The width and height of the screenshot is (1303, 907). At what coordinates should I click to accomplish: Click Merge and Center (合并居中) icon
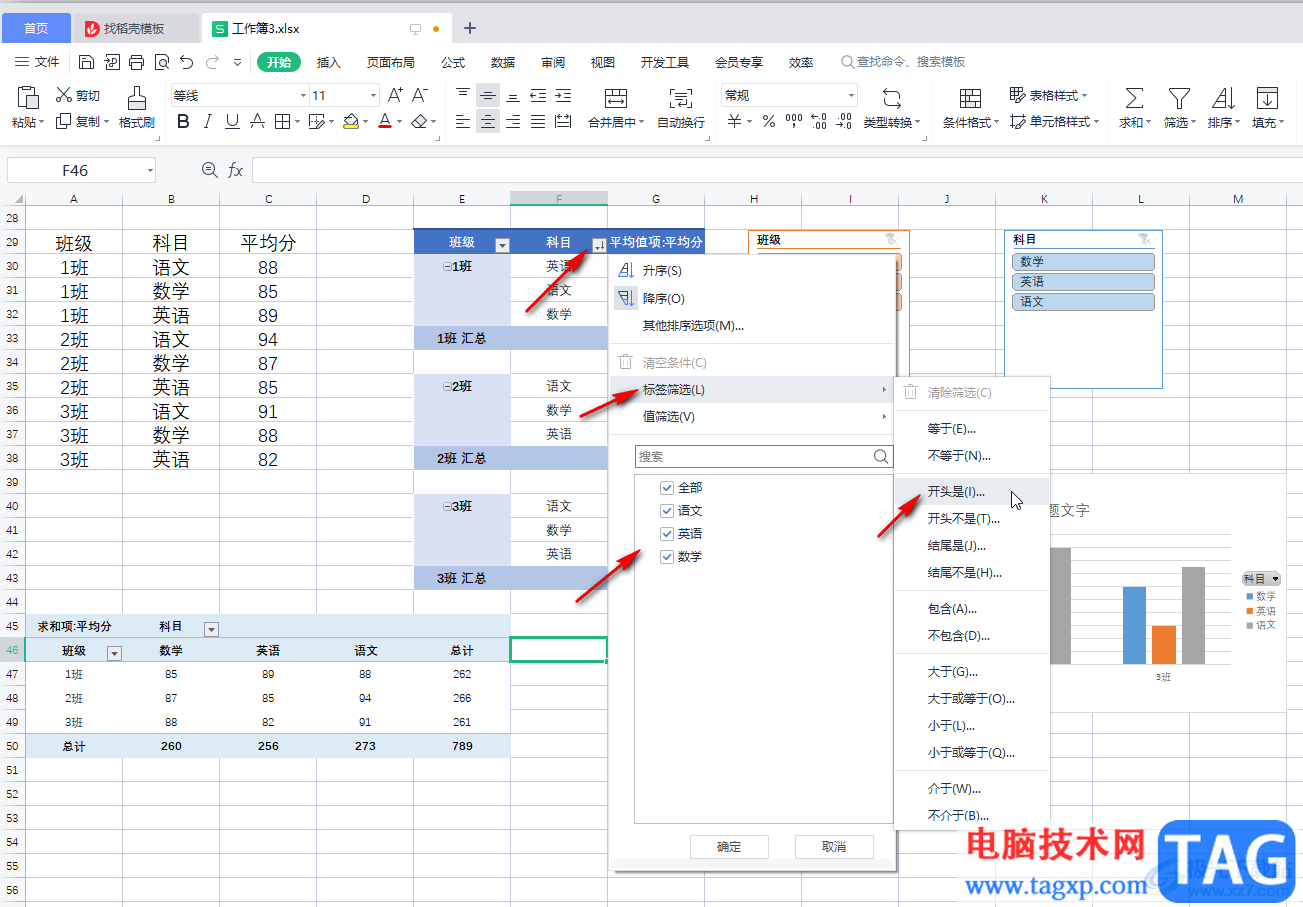point(616,98)
